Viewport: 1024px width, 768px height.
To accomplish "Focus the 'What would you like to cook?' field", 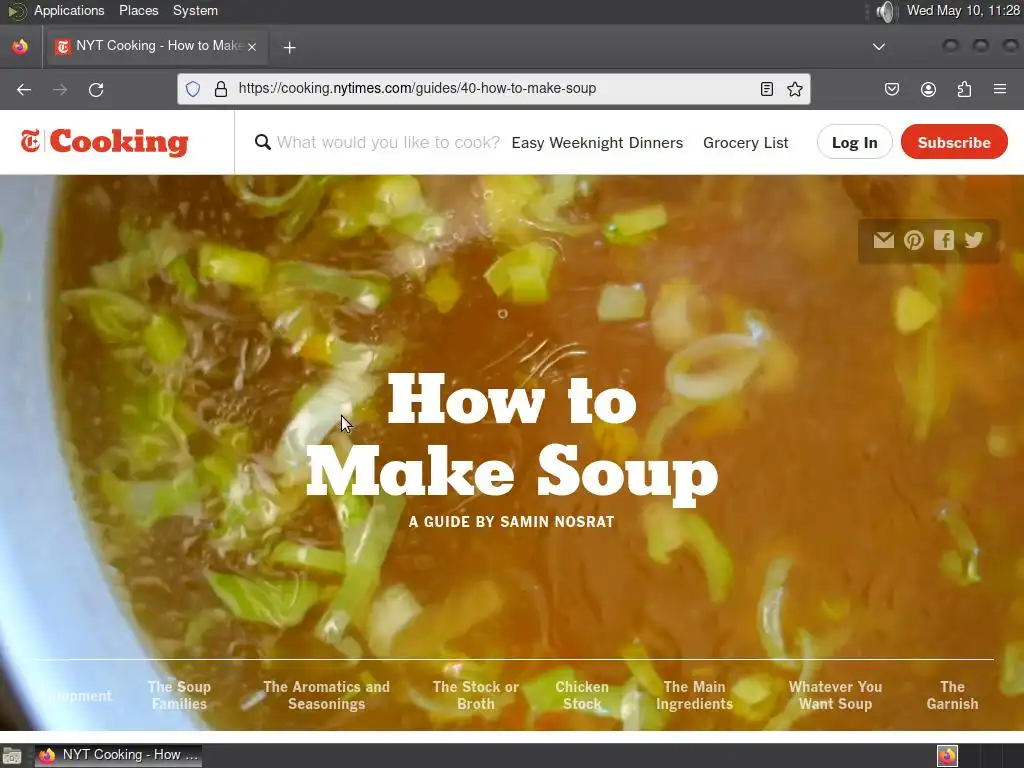I will [x=389, y=142].
